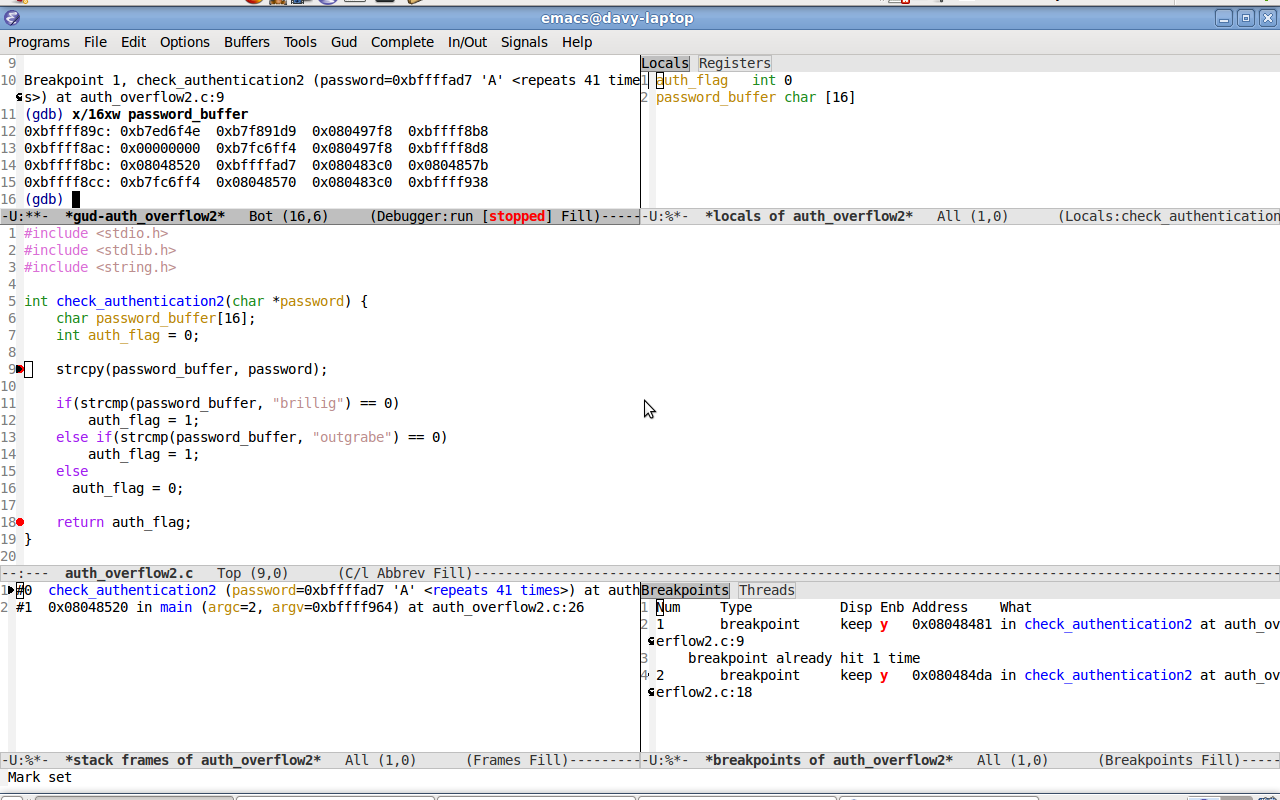The width and height of the screenshot is (1280, 800).
Task: Click the gdb prompt on line 16
Action: 44,199
